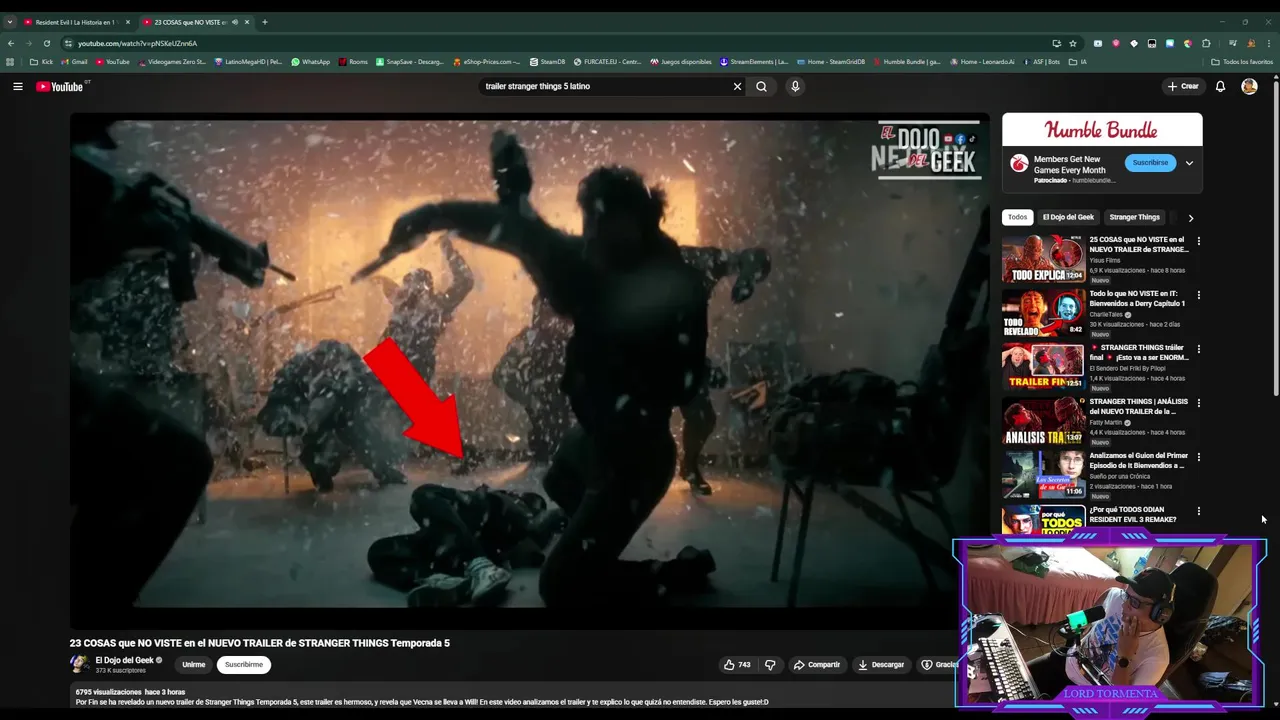The height and width of the screenshot is (720, 1280).
Task: Open the Kick bookmark
Action: (42, 62)
